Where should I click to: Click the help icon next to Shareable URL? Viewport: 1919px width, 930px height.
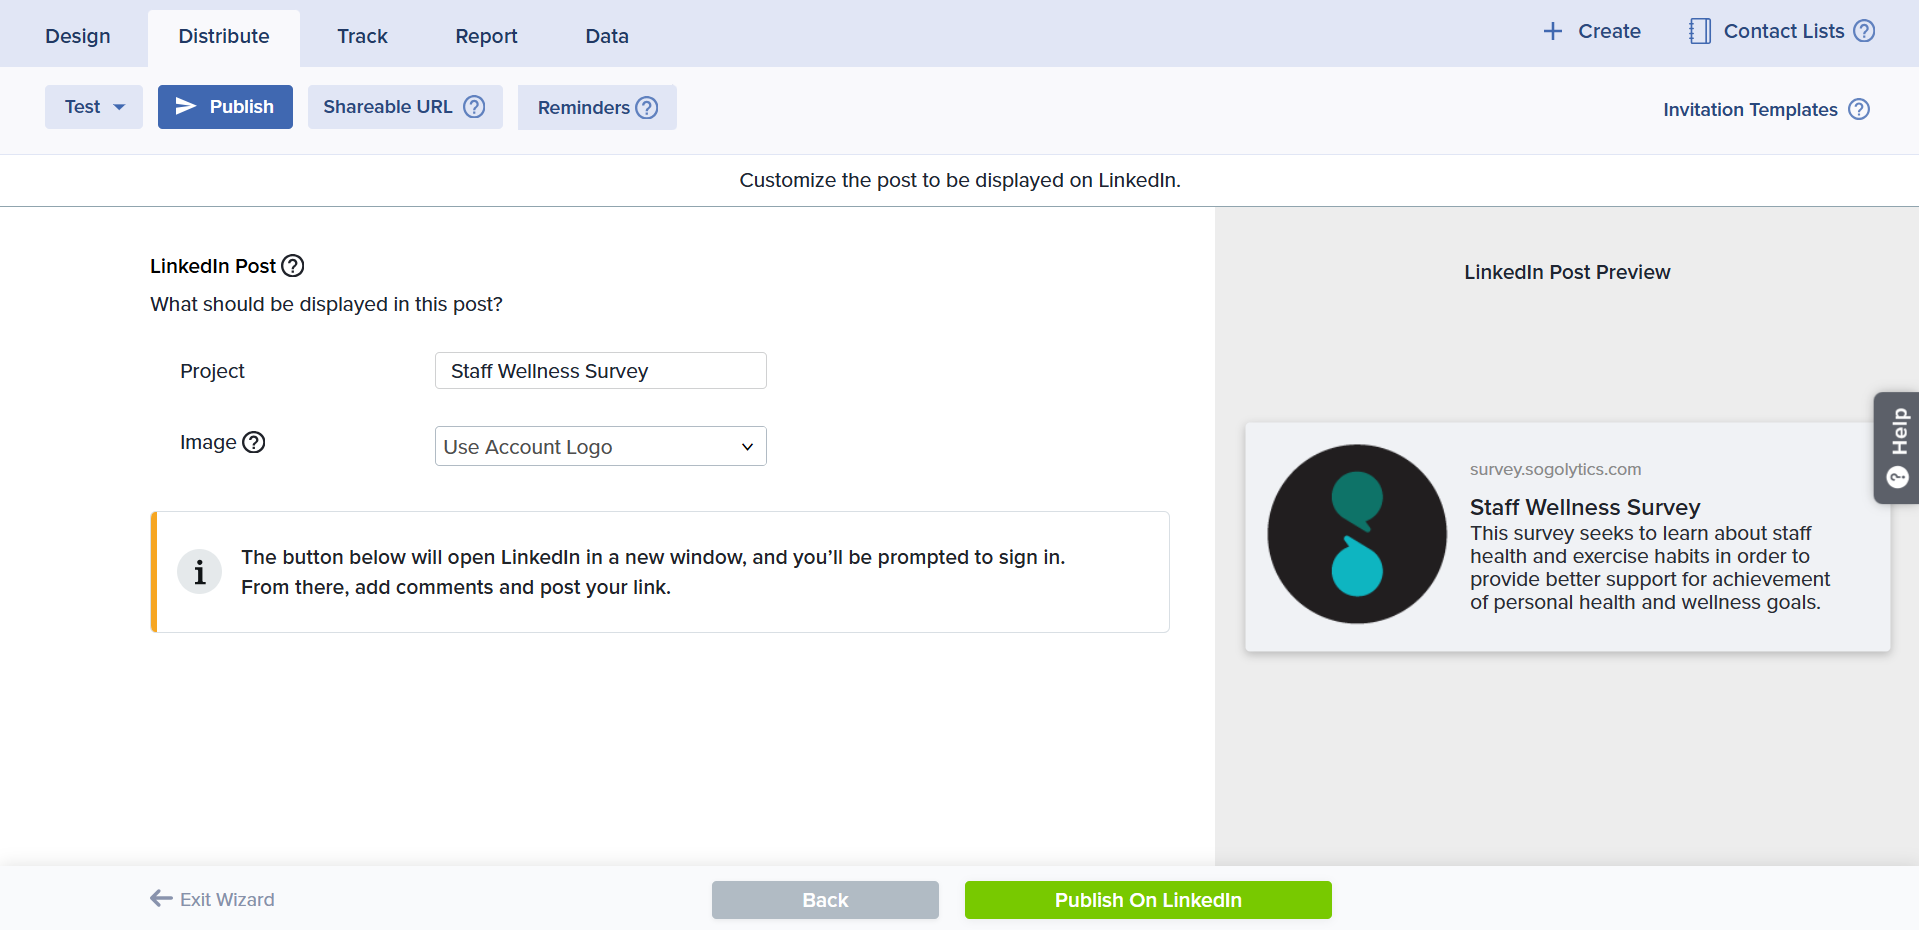(x=474, y=107)
